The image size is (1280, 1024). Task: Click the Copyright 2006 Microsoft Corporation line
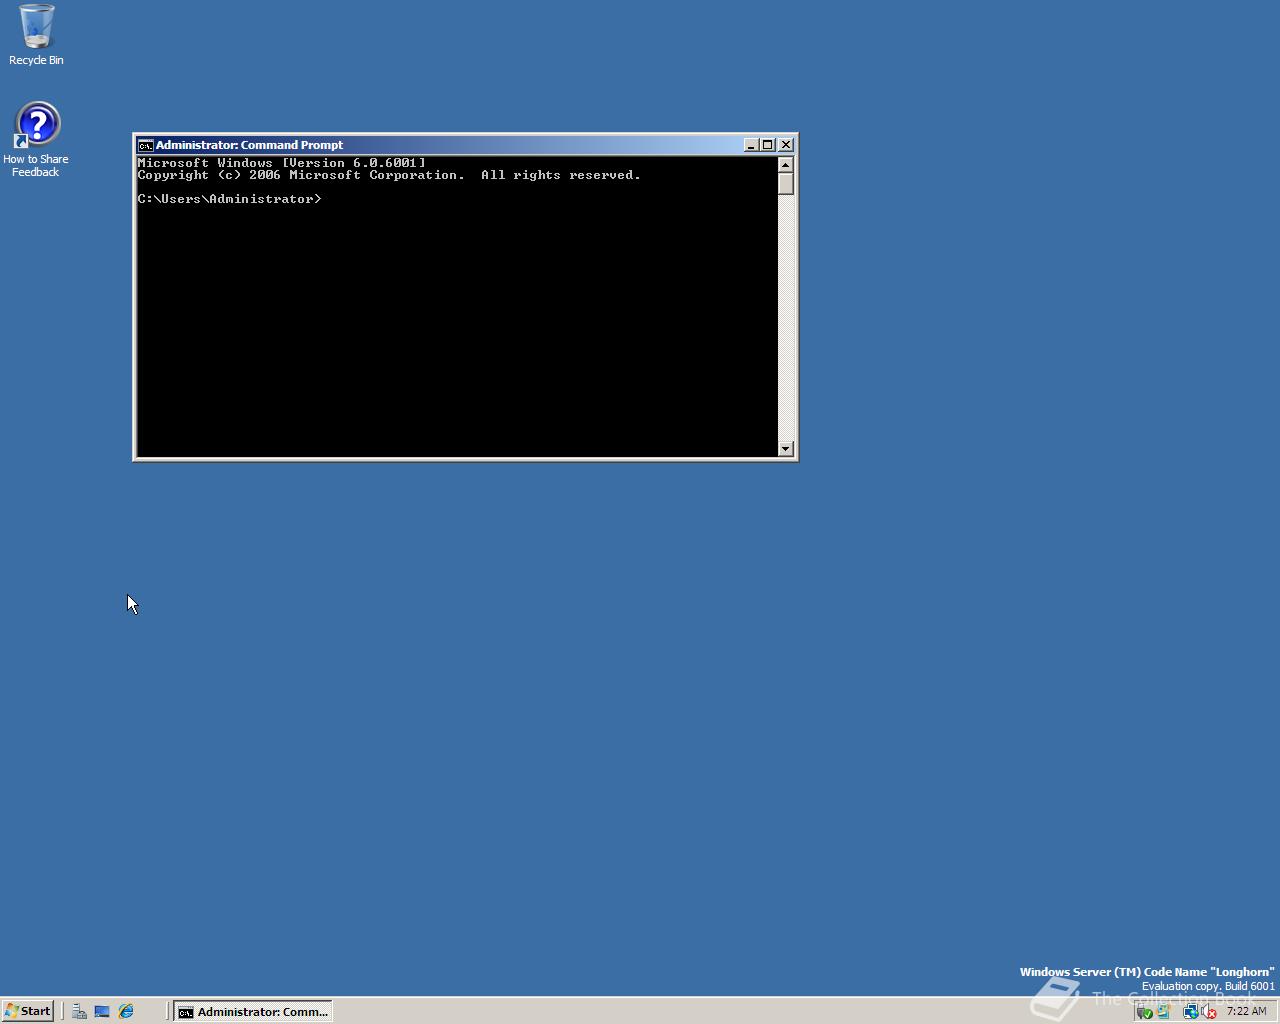[x=389, y=175]
